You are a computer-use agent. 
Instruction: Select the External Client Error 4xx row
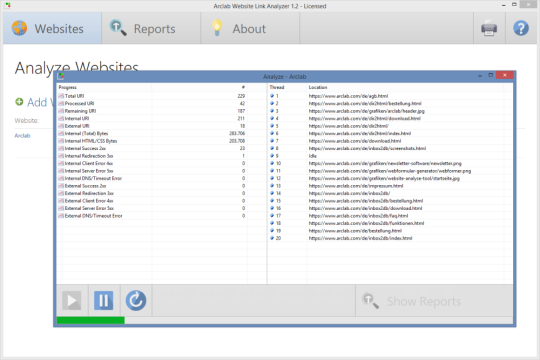point(152,201)
